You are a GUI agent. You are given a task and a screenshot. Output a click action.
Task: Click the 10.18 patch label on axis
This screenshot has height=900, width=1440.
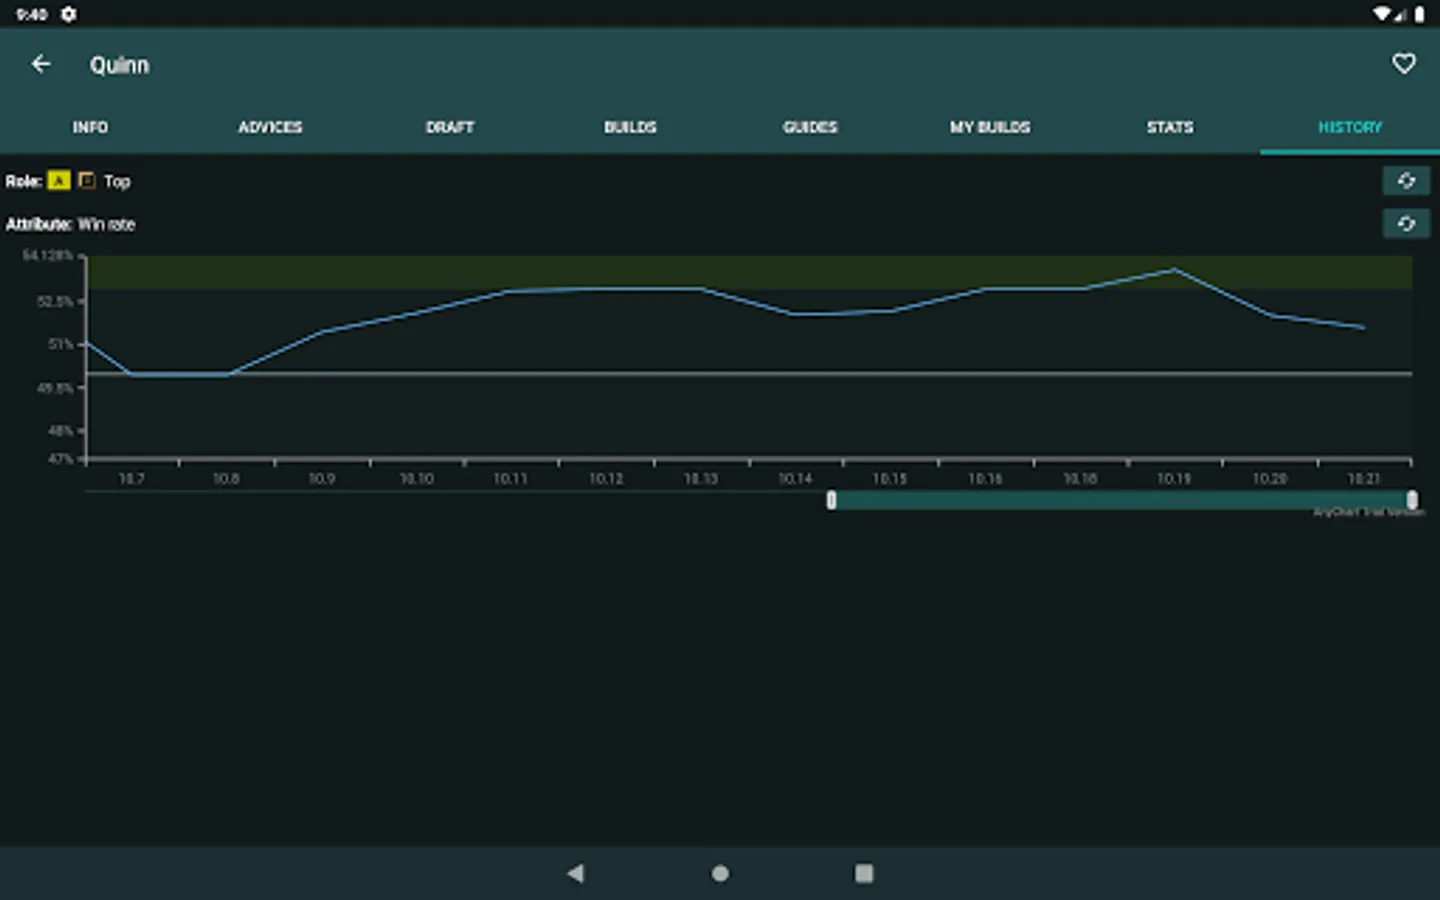[1079, 479]
